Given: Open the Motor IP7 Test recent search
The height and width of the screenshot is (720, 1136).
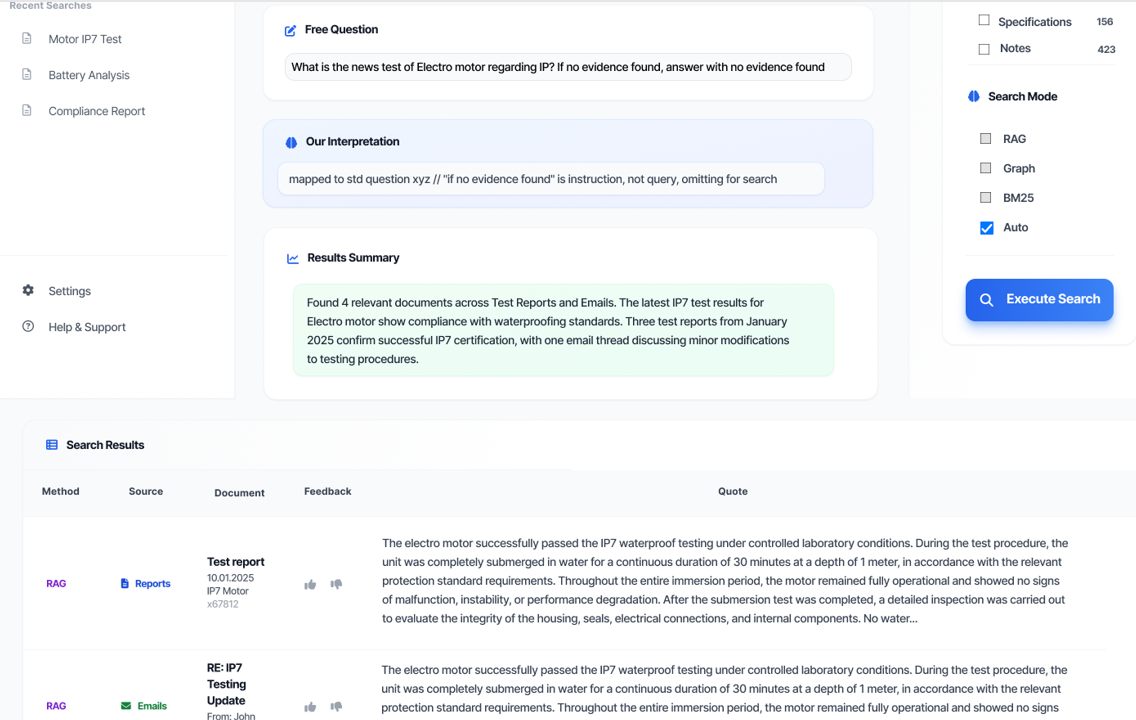Looking at the screenshot, I should pyautogui.click(x=85, y=39).
